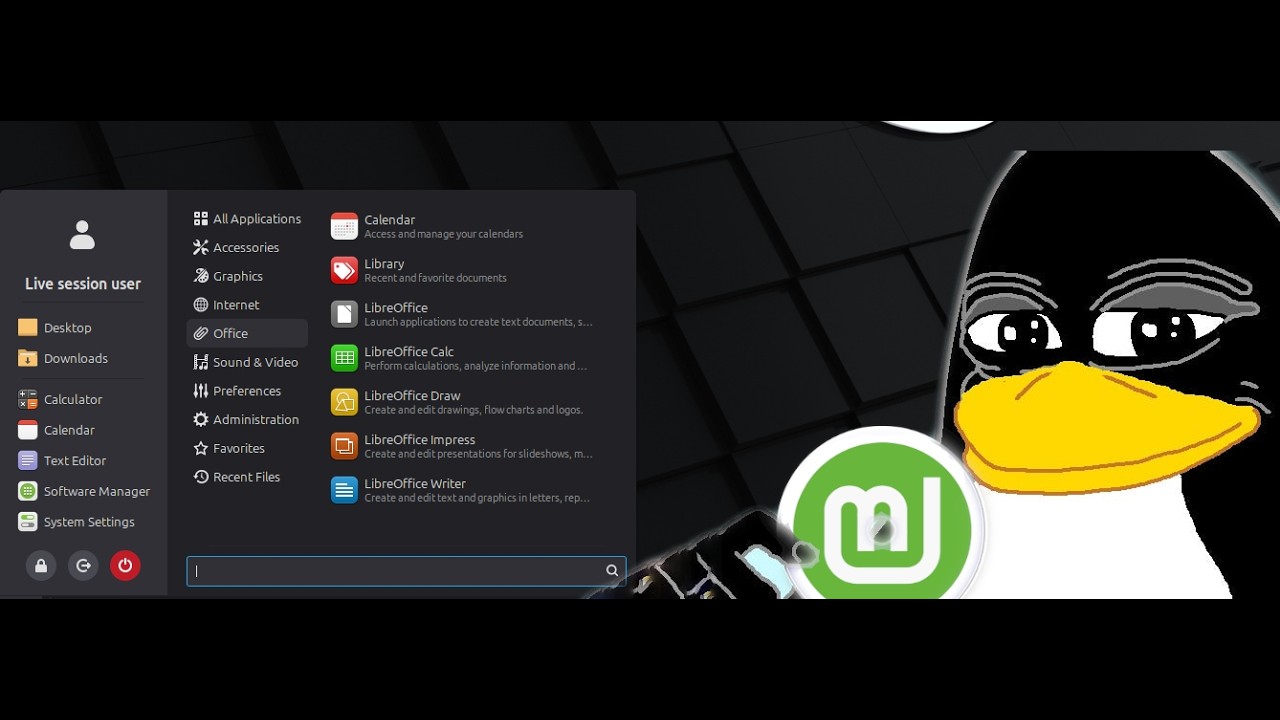
Task: Click "Access and manage your calendars" description
Action: [443, 234]
